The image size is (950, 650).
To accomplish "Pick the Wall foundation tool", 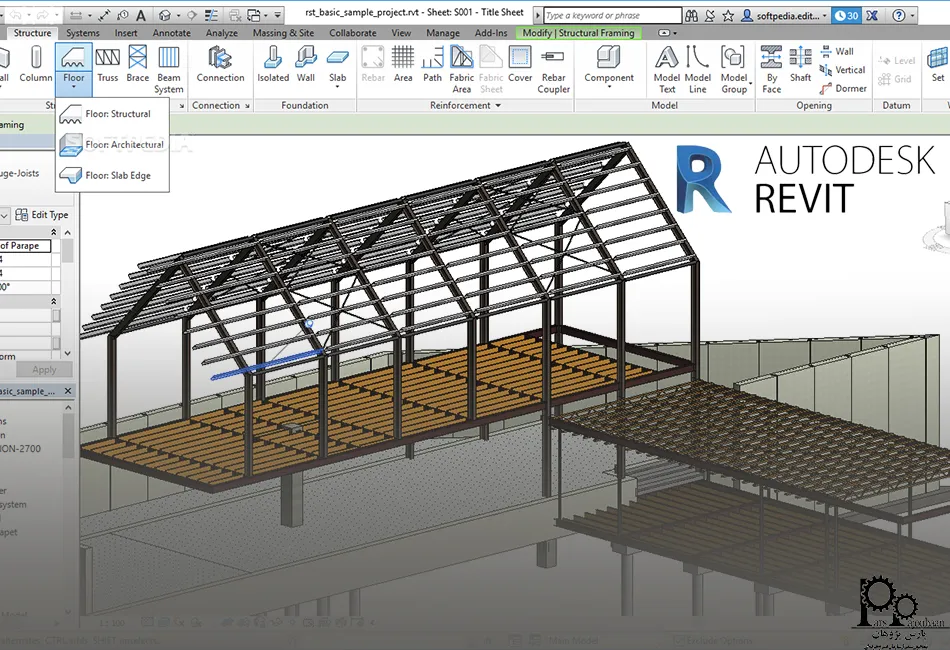I will point(306,65).
